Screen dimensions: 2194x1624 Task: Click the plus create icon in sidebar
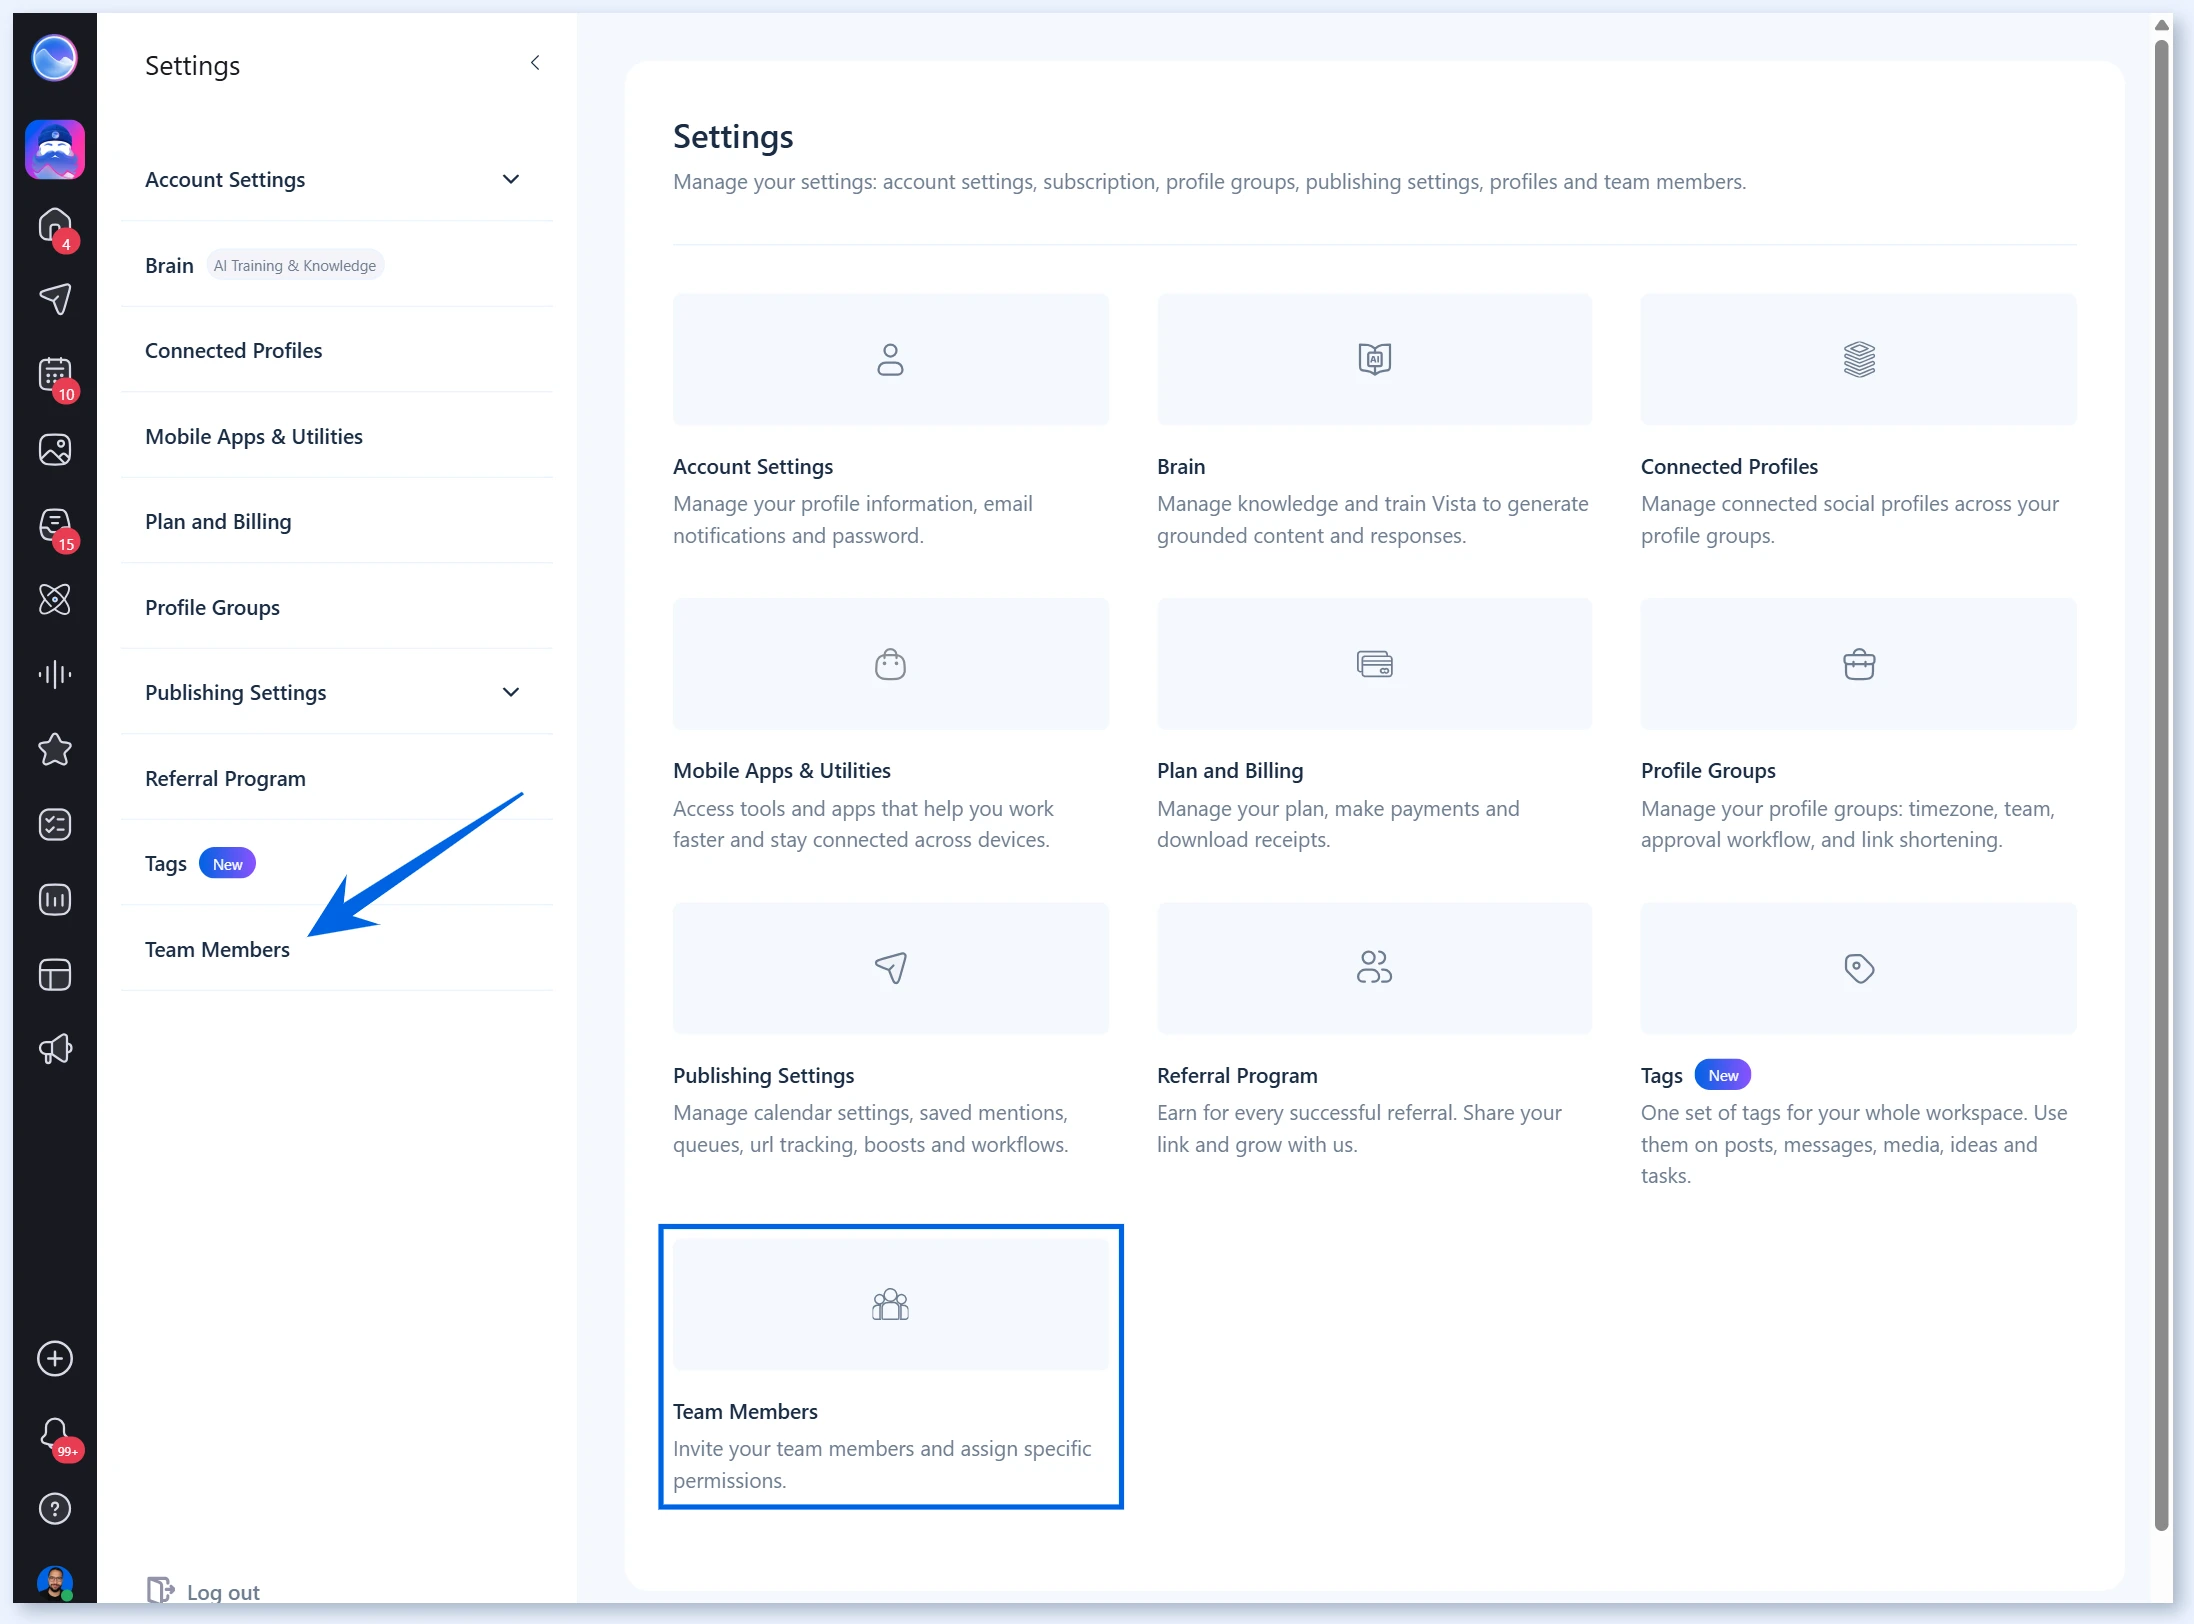pos(55,1358)
